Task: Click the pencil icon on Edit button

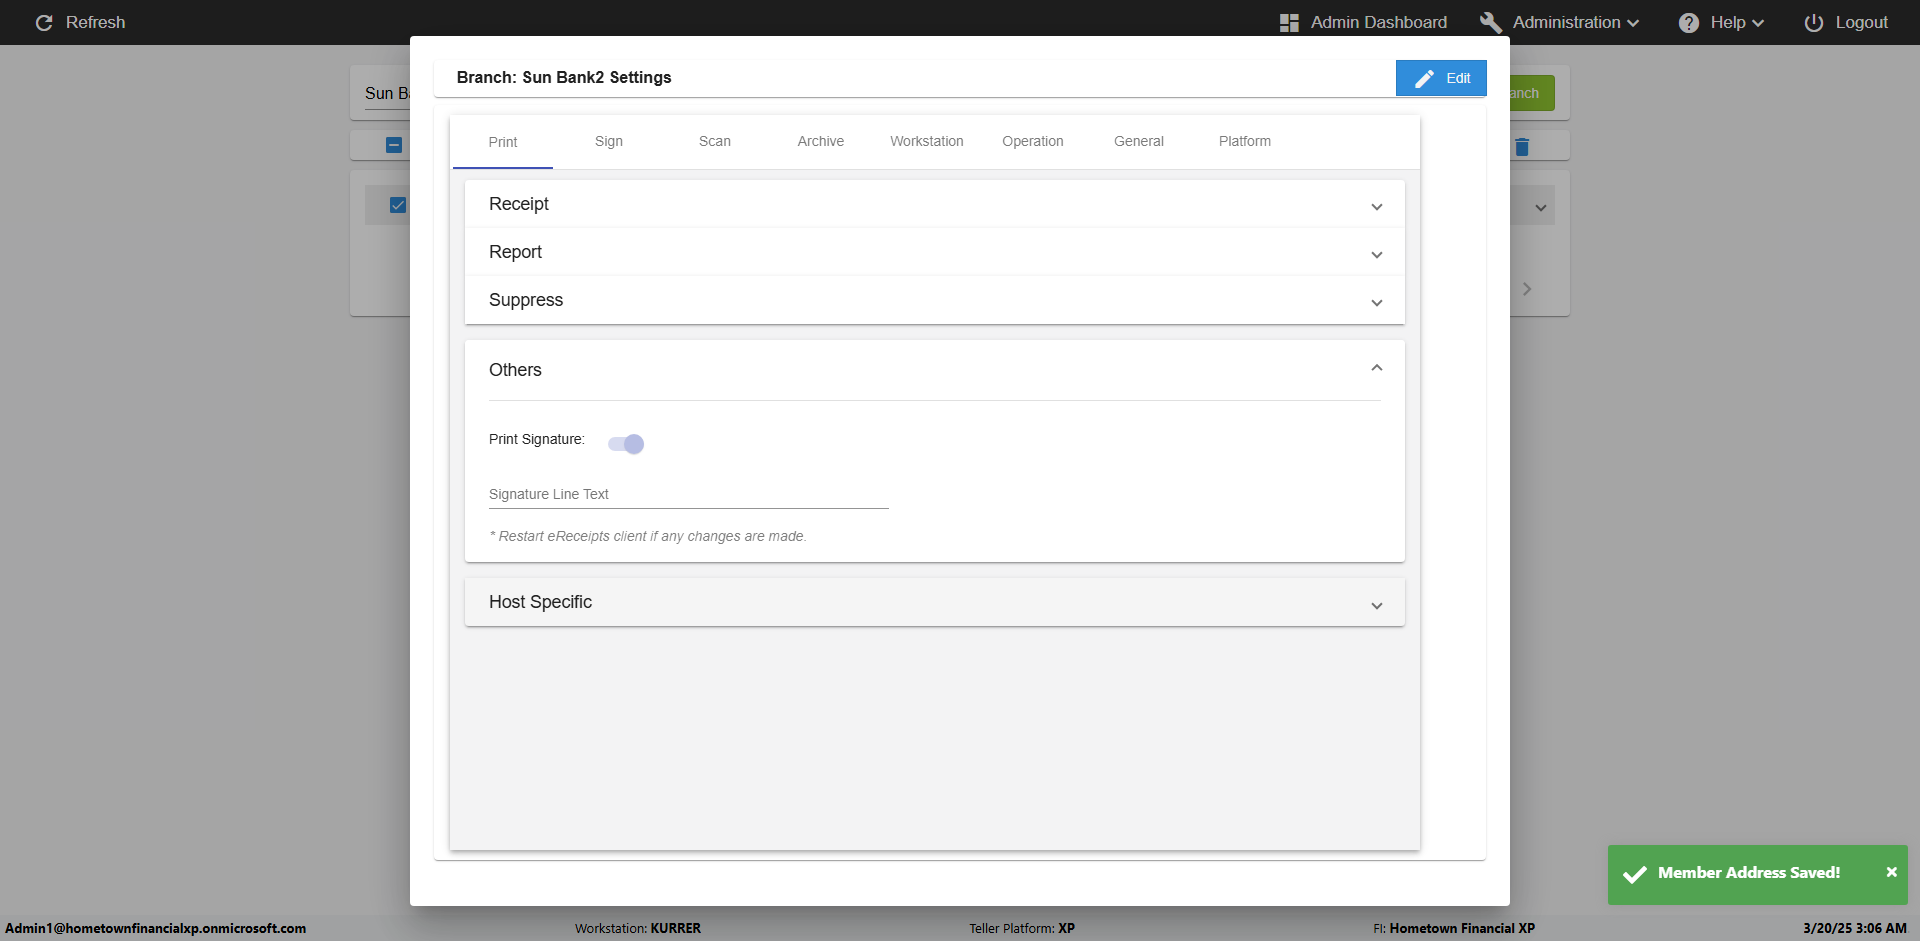Action: 1425,78
